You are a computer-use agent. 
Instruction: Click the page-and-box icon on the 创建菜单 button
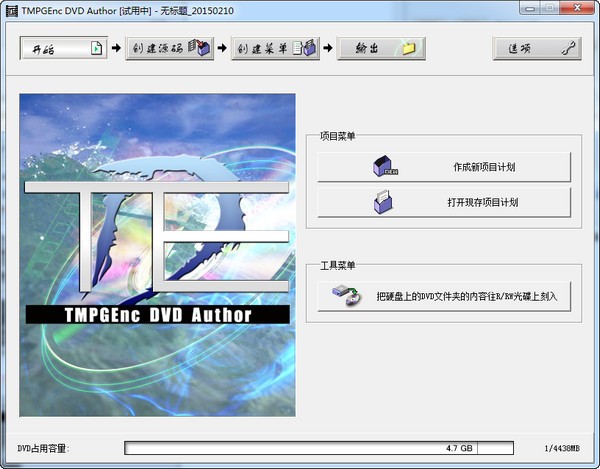coord(305,48)
